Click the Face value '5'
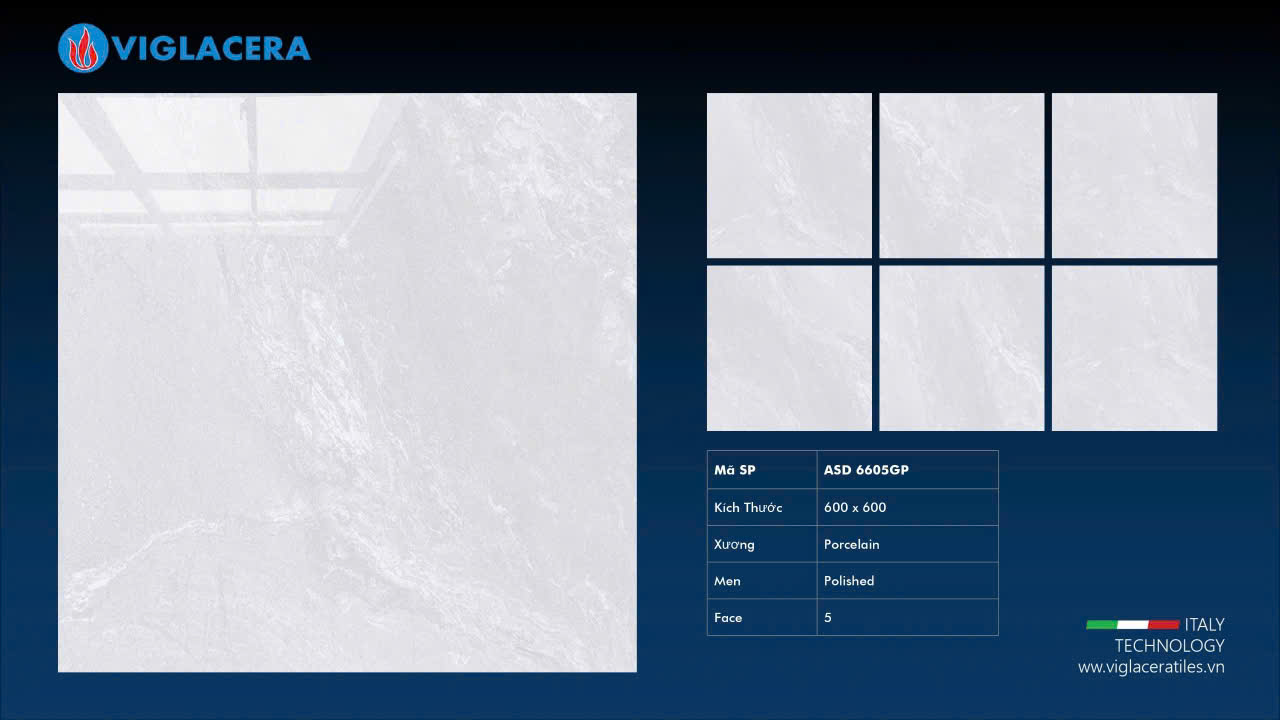 click(828, 617)
